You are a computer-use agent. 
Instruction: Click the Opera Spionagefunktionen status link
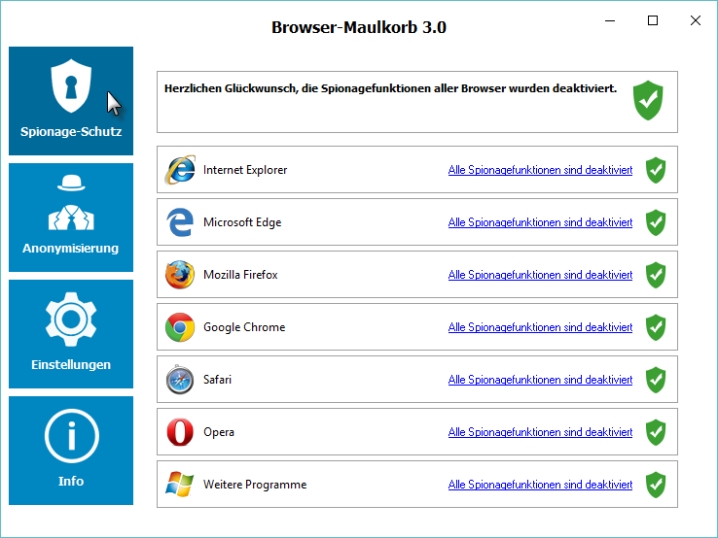click(540, 433)
